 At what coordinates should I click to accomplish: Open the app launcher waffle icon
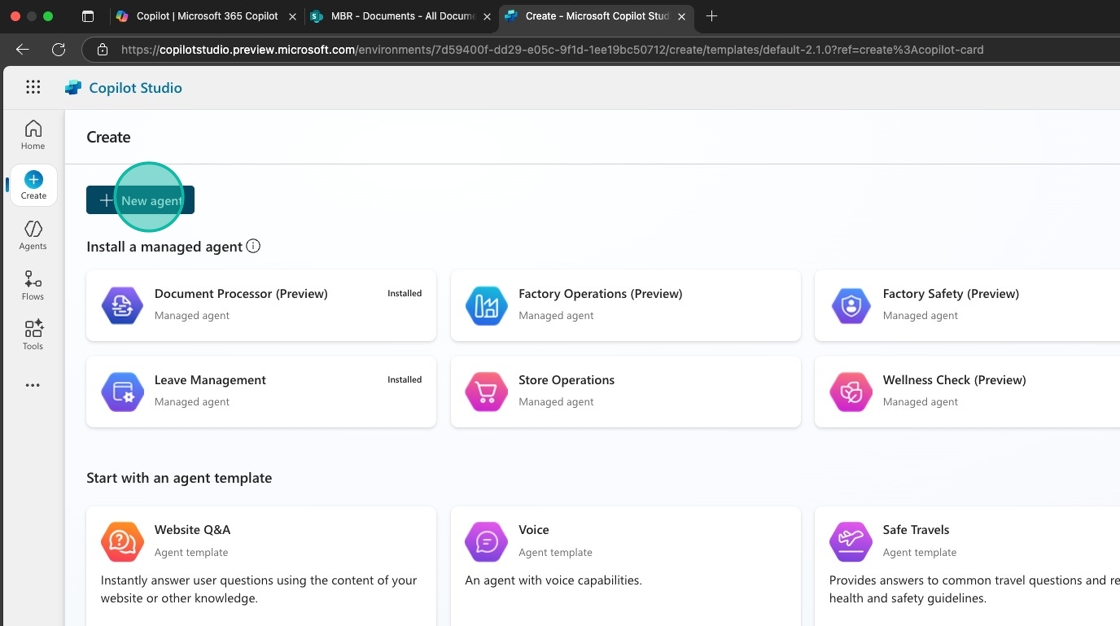[33, 87]
